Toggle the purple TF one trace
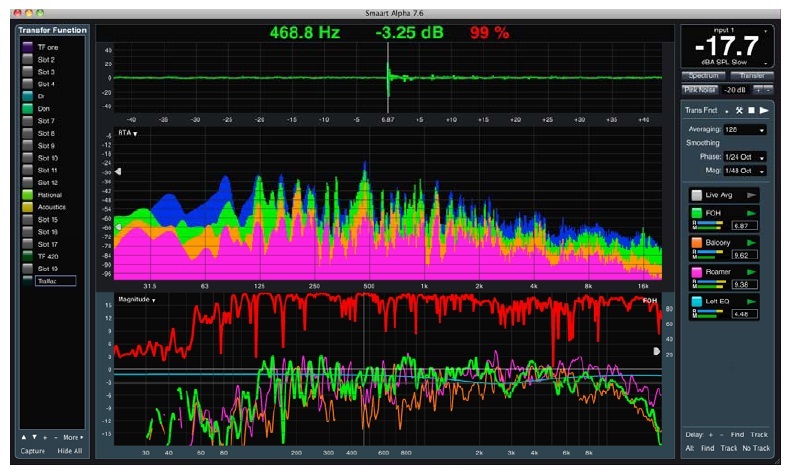 click(x=27, y=48)
